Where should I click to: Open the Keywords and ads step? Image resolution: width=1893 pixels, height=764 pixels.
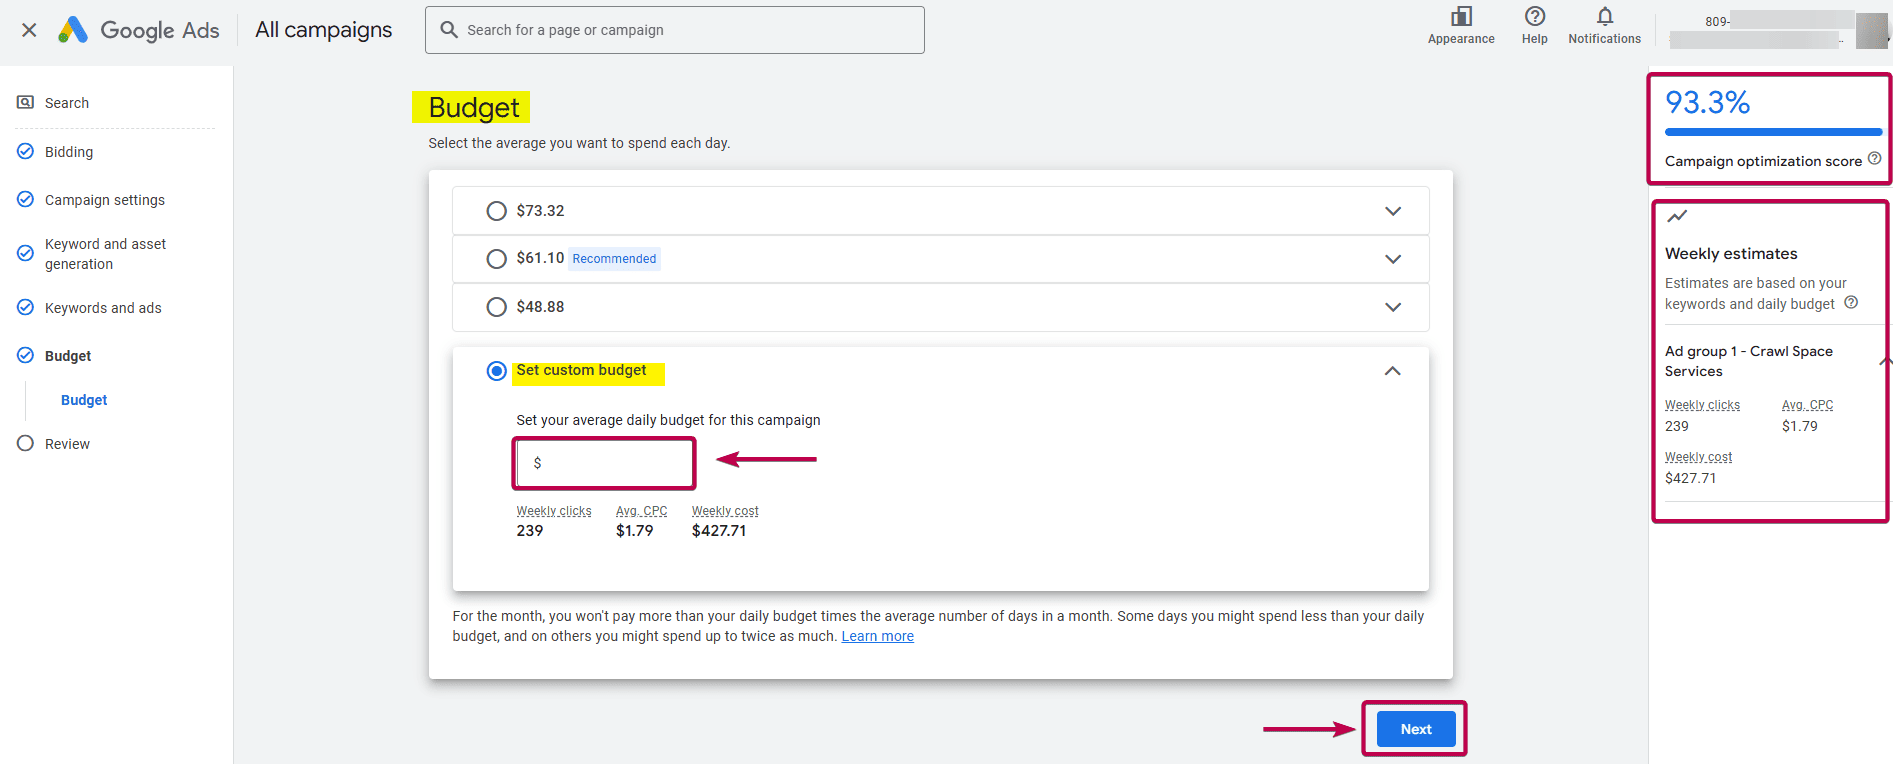103,308
